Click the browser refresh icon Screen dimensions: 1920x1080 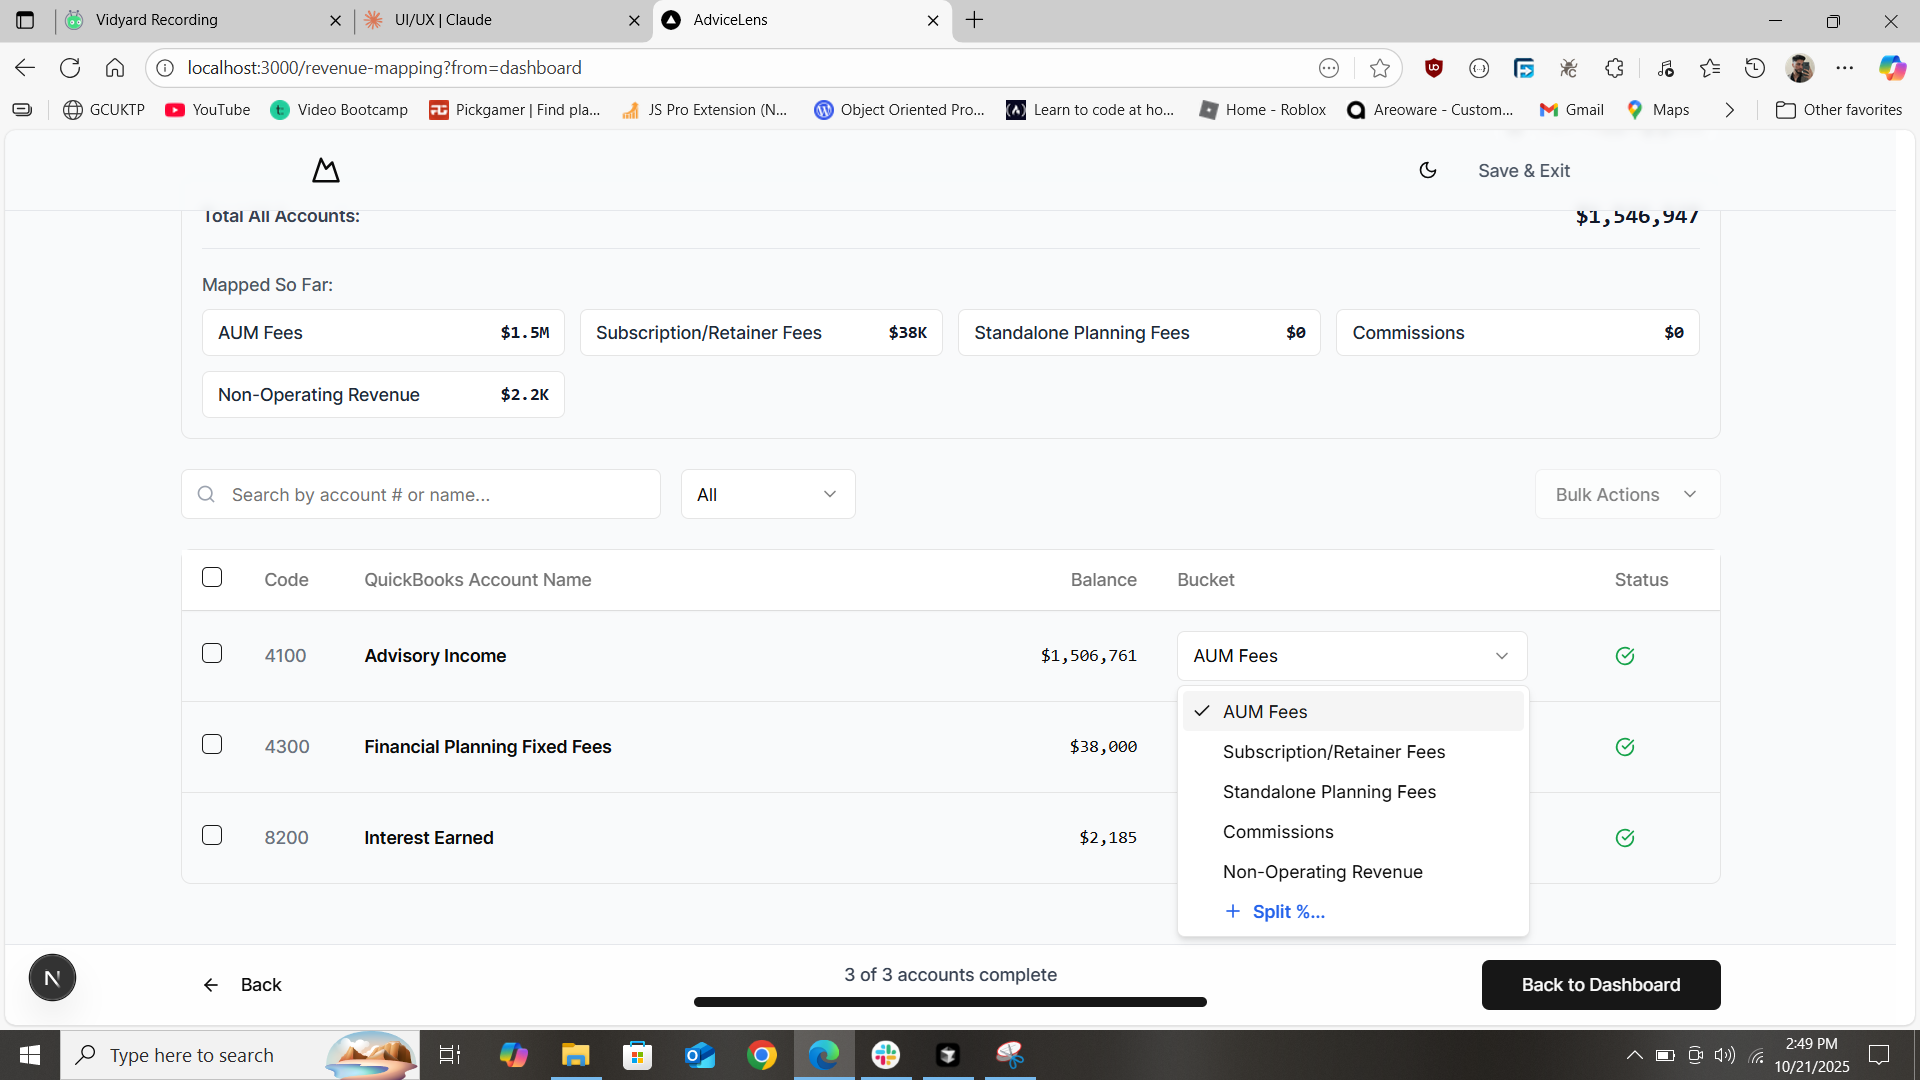70,68
